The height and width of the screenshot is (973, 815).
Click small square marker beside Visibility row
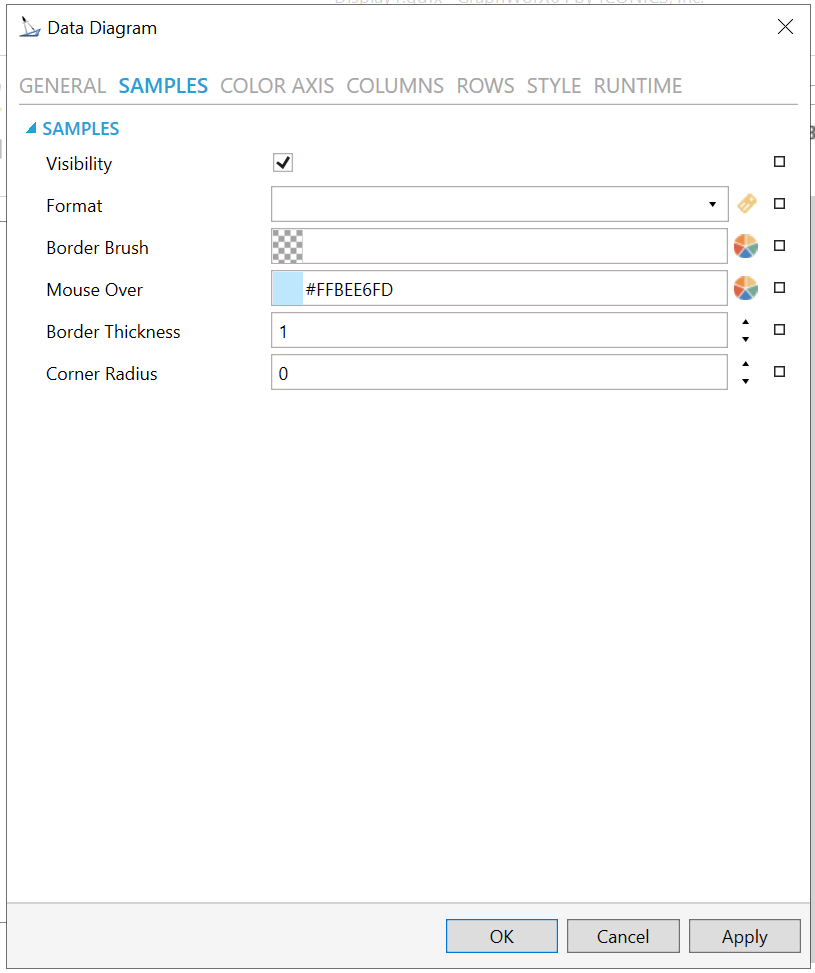tap(780, 162)
